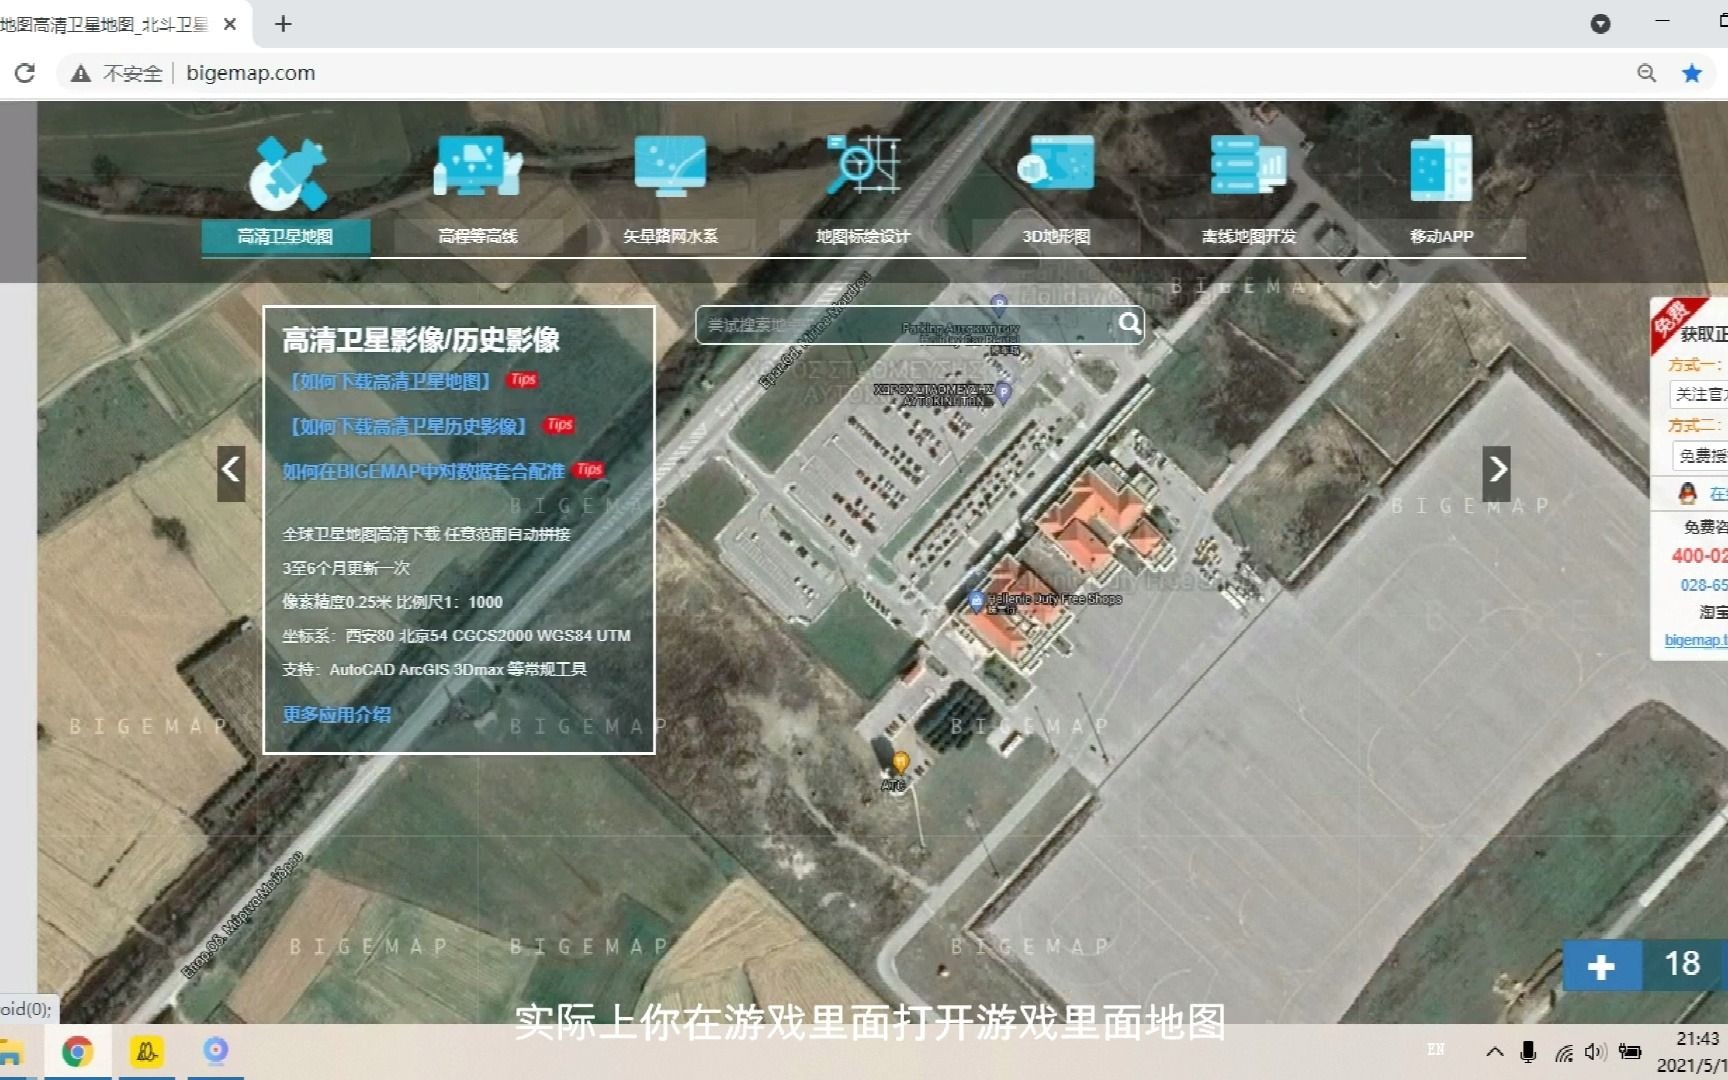Image resolution: width=1728 pixels, height=1080 pixels.
Task: Switch to the 地图标绘设计 tab
Action: [863, 237]
